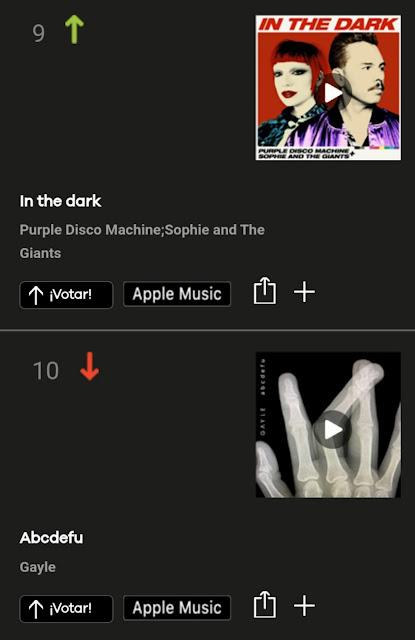Click the share icon for Abcdefu
Image resolution: width=415 pixels, height=640 pixels.
point(265,604)
